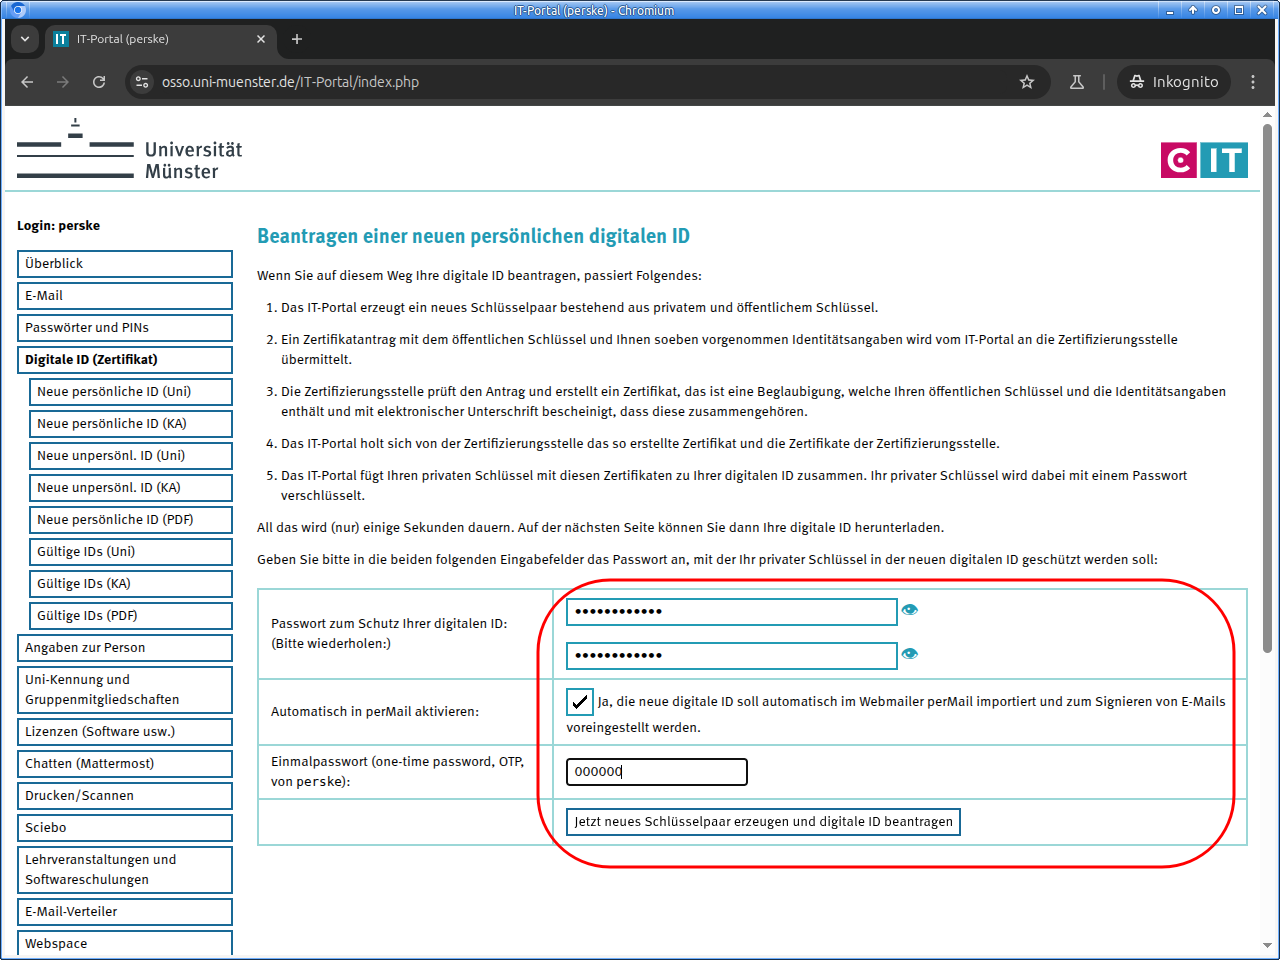Click the browser back arrow
The height and width of the screenshot is (960, 1280).
[27, 82]
